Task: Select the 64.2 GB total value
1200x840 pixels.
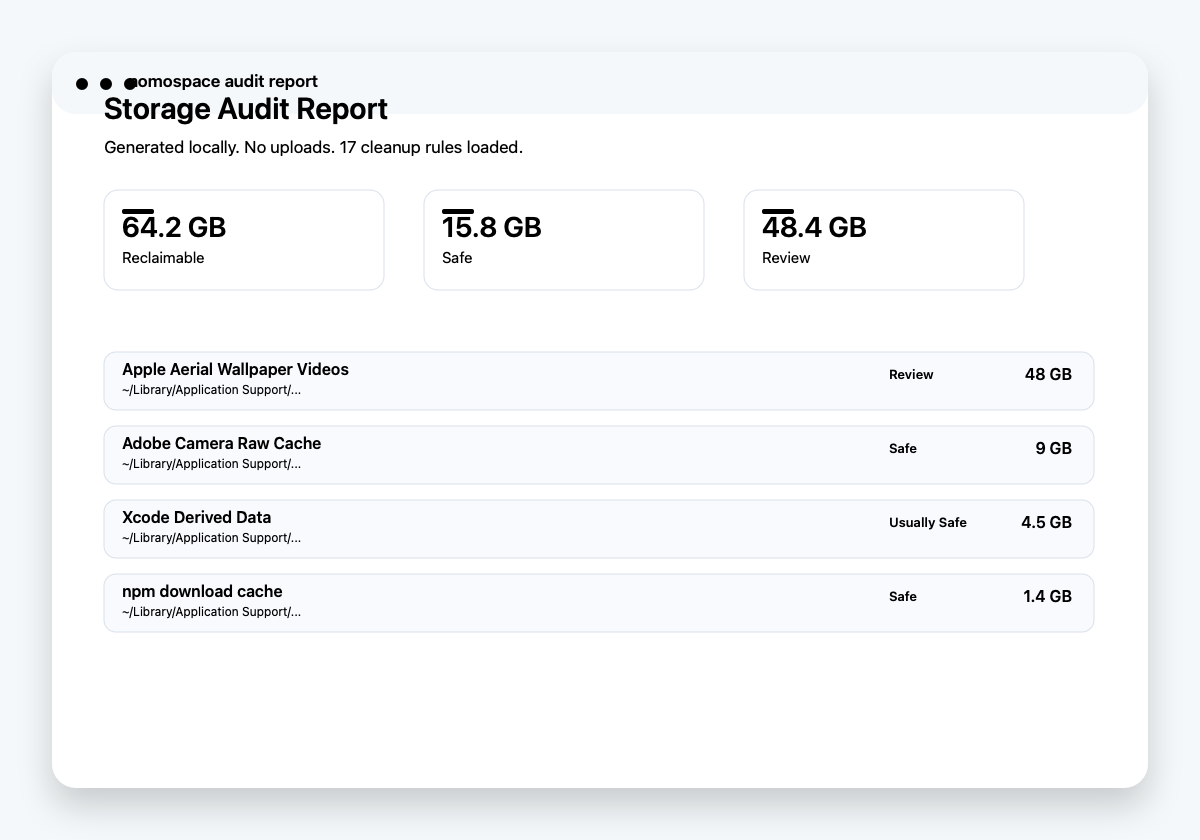Action: (174, 227)
